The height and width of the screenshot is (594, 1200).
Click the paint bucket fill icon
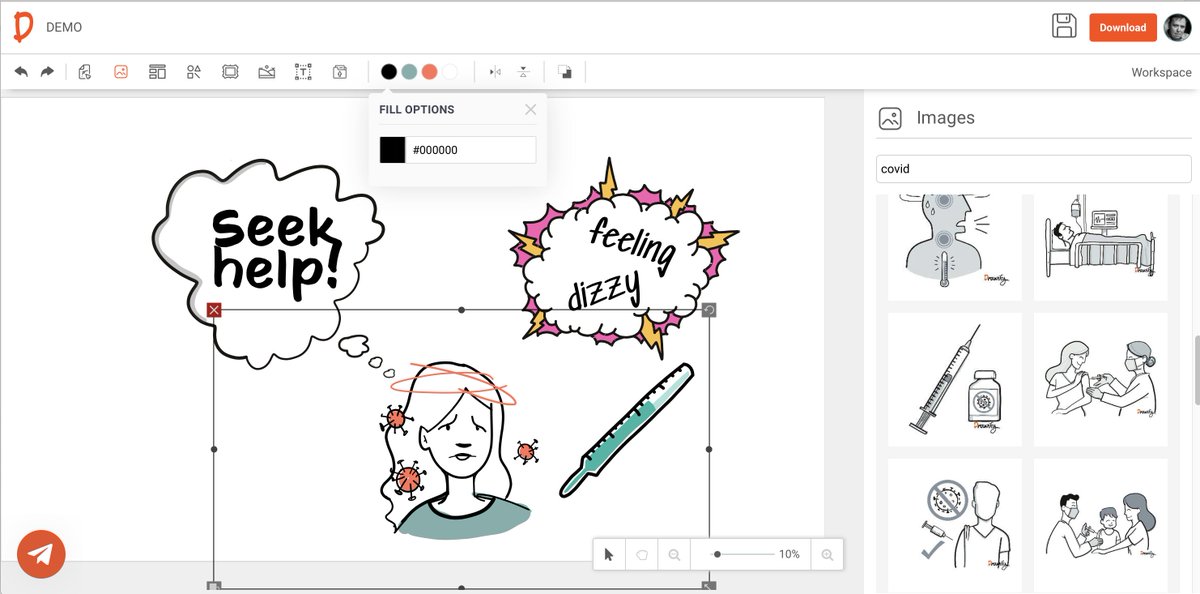pyautogui.click(x=339, y=71)
